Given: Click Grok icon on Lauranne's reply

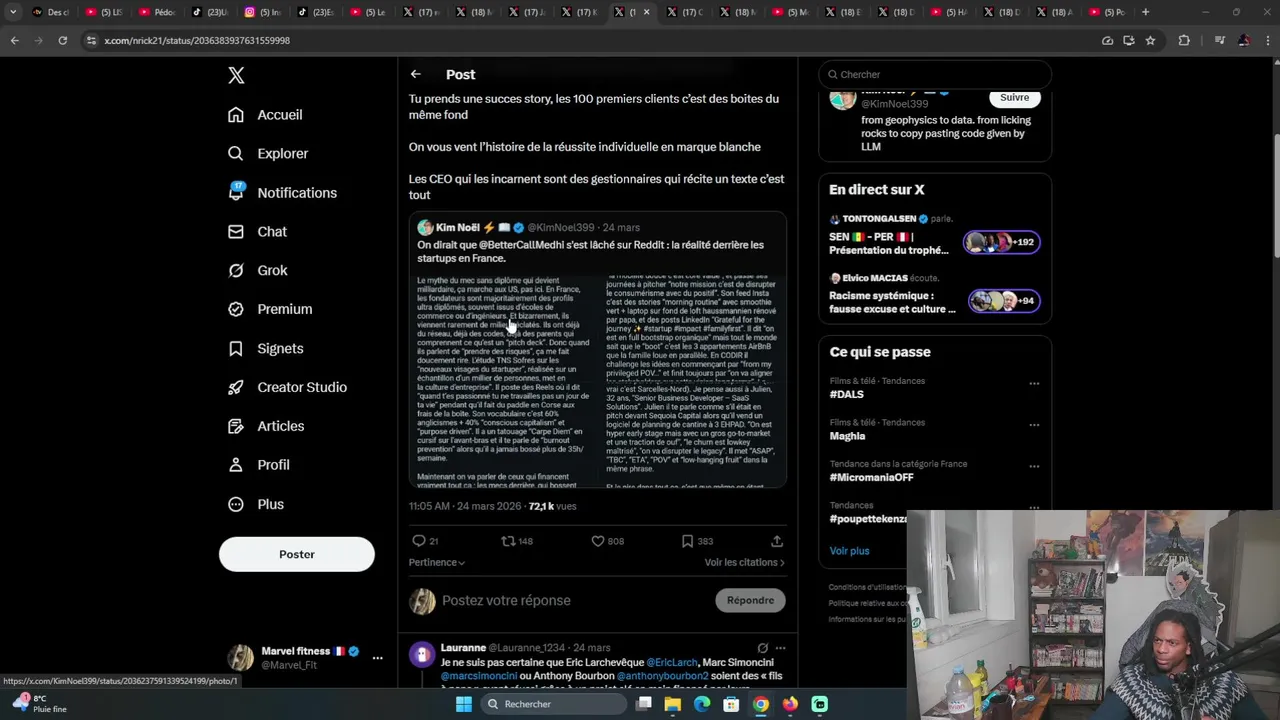Looking at the screenshot, I should 762,648.
